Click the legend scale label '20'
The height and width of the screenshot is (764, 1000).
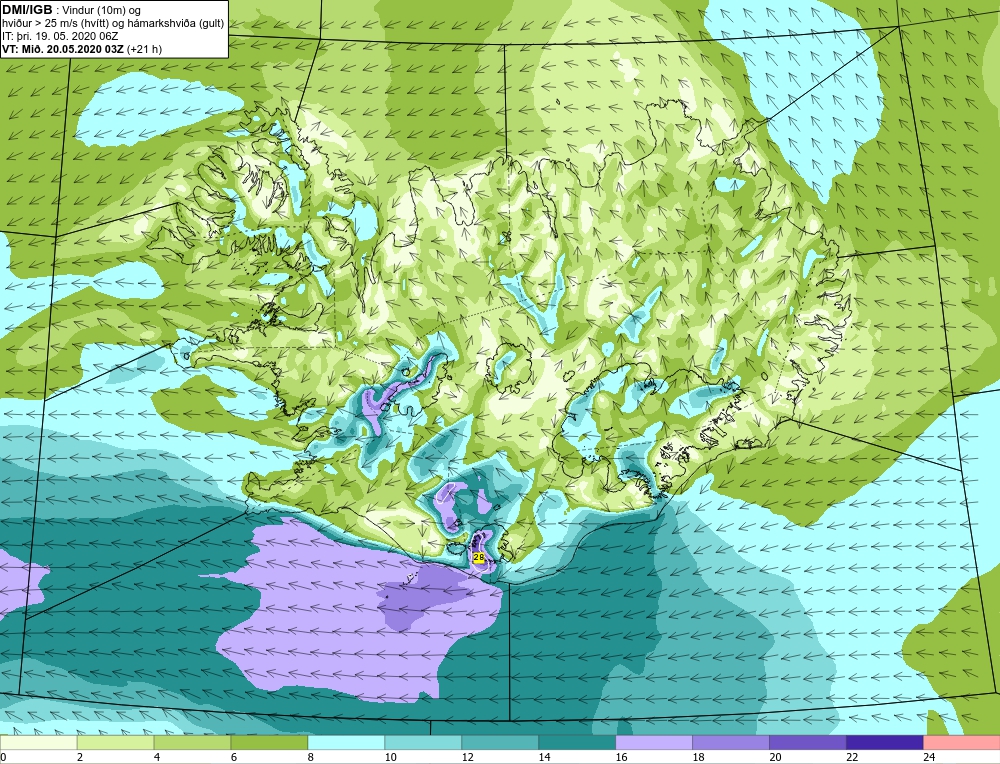click(x=776, y=757)
